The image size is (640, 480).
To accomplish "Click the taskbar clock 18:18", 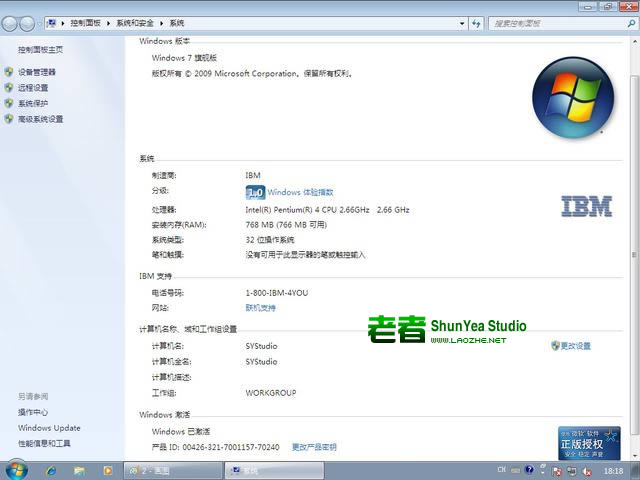I will point(613,471).
